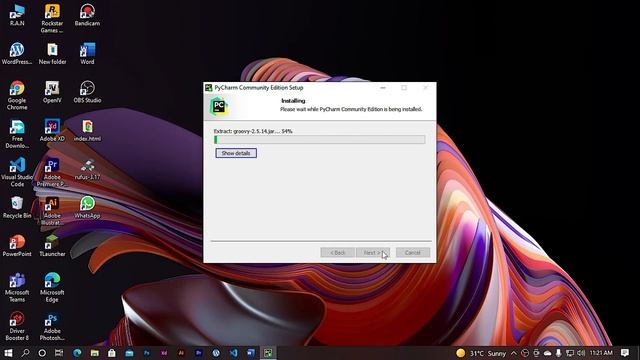Click the Show details button
The width and height of the screenshot is (640, 360).
click(x=236, y=153)
